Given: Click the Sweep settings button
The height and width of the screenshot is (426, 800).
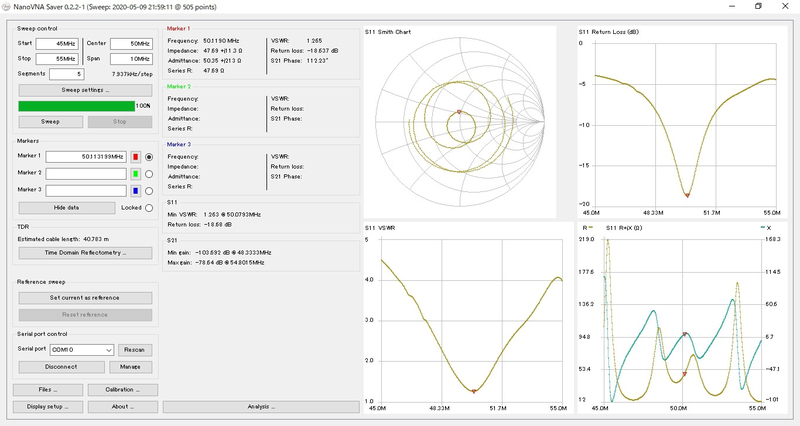Looking at the screenshot, I should point(85,90).
